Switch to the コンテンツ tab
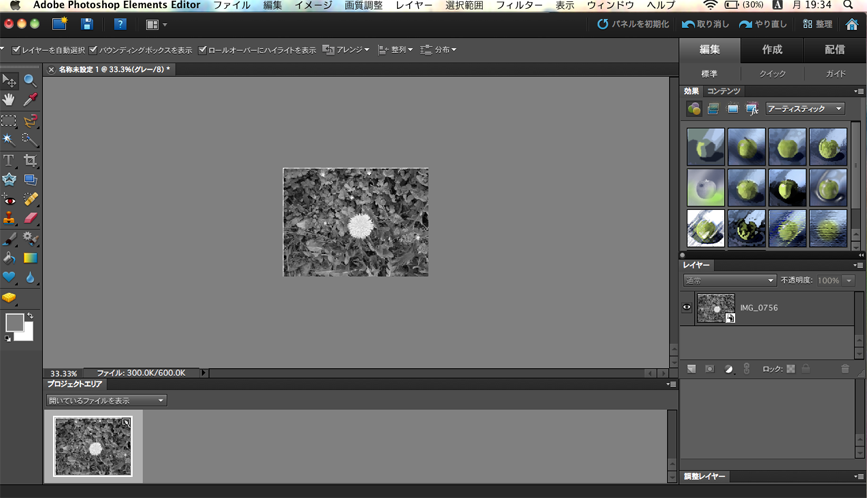 coord(723,91)
